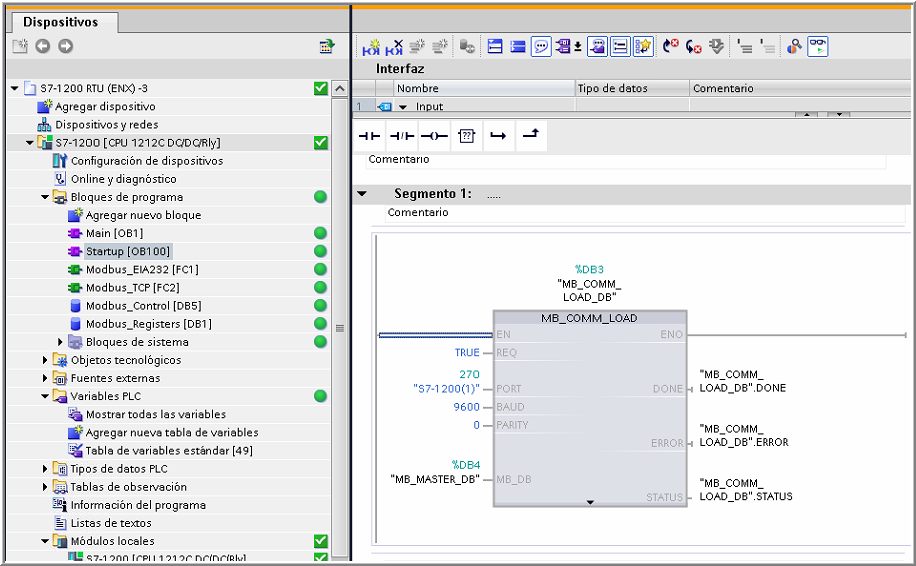Image resolution: width=916 pixels, height=566 pixels.
Task: Click the open branch ladder icon
Action: tap(497, 137)
